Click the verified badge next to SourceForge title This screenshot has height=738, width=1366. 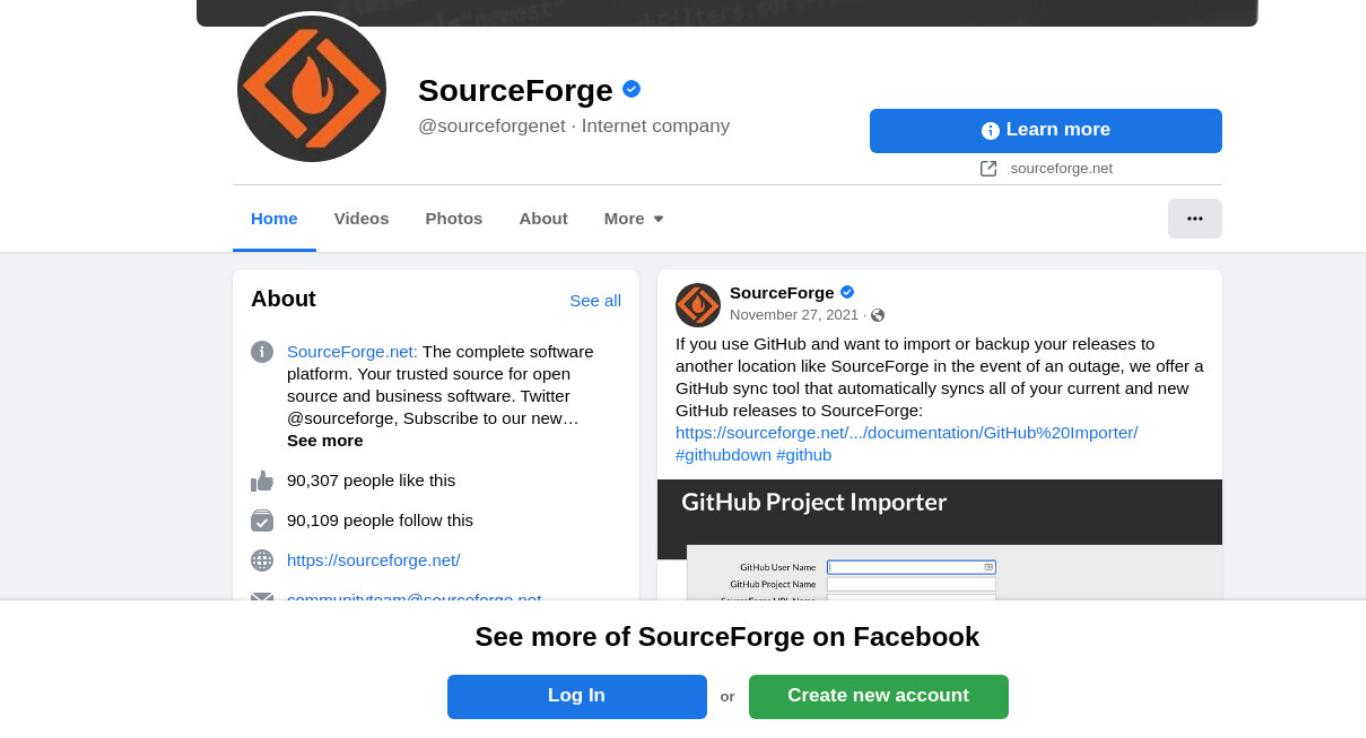631,89
